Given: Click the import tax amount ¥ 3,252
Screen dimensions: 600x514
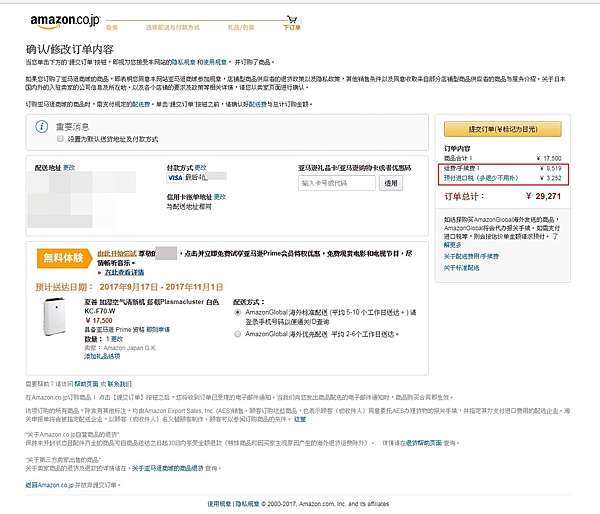Looking at the screenshot, I should (551, 178).
